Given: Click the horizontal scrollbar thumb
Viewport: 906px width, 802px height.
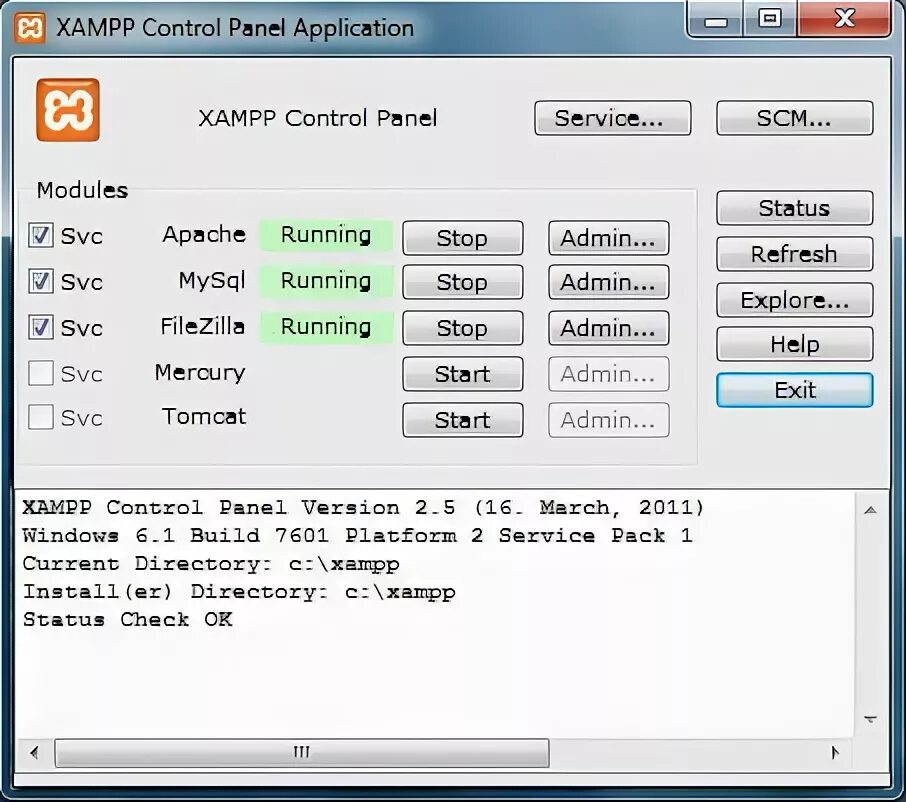Looking at the screenshot, I should pyautogui.click(x=302, y=752).
